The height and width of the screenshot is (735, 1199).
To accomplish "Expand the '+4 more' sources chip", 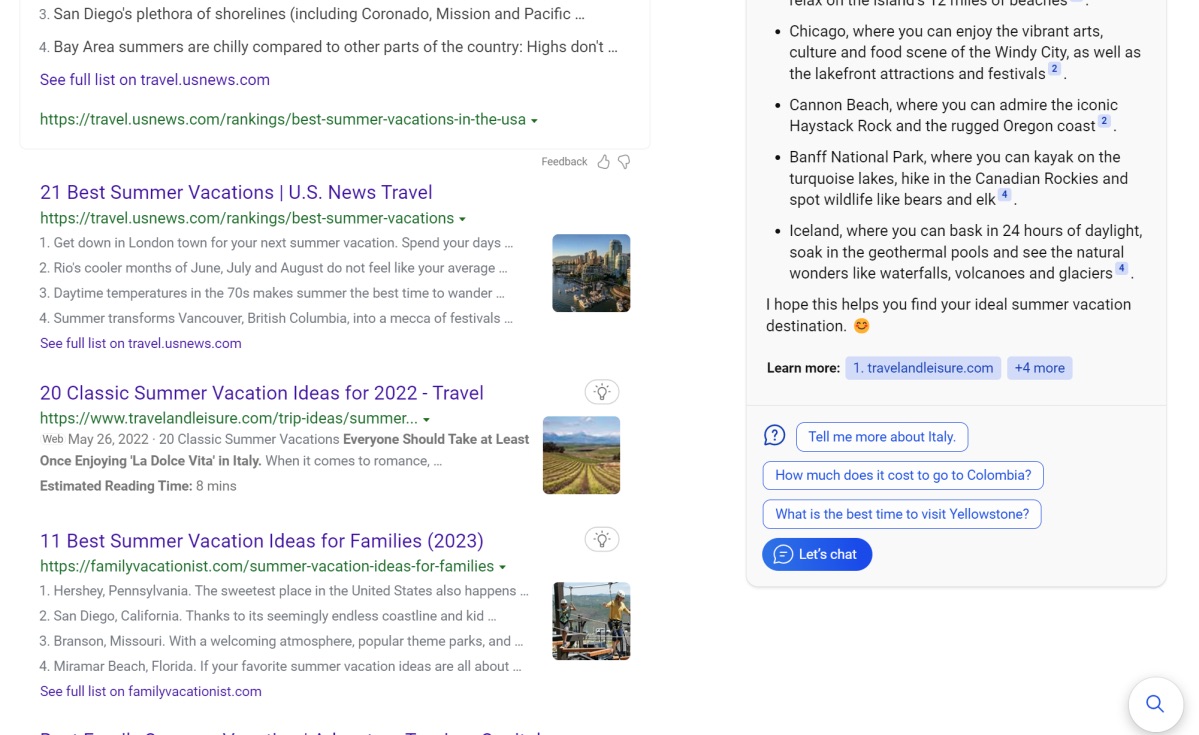I will (x=1039, y=368).
